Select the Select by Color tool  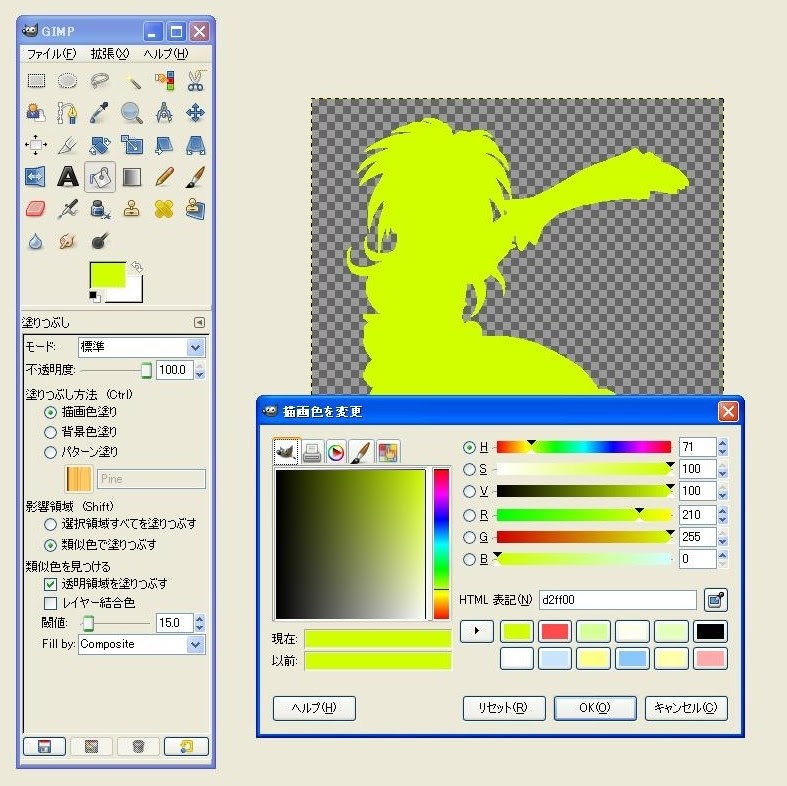pyautogui.click(x=164, y=80)
